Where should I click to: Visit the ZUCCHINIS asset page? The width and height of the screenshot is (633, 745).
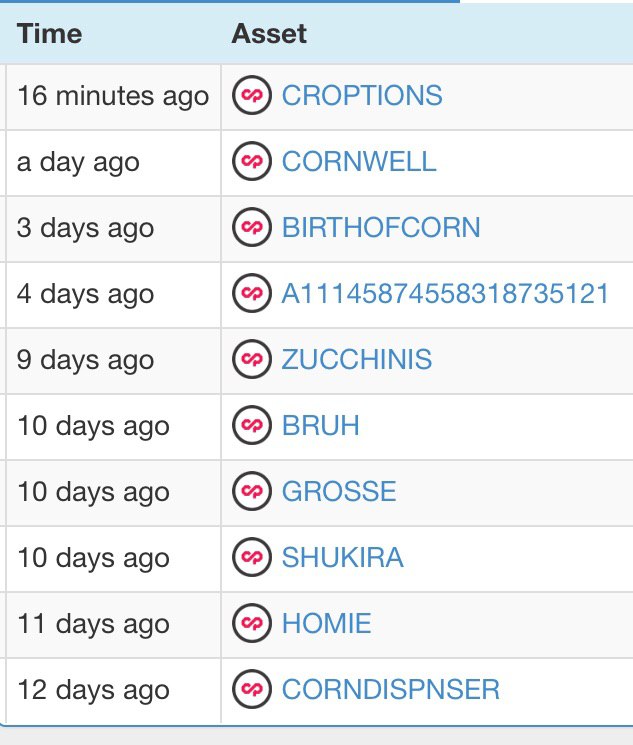[357, 360]
